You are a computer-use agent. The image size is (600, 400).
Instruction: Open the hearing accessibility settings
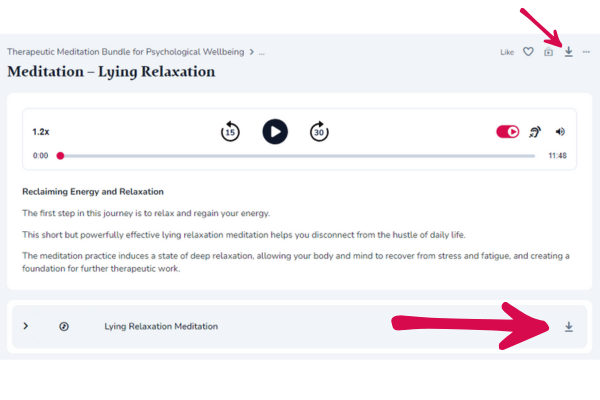pos(536,131)
